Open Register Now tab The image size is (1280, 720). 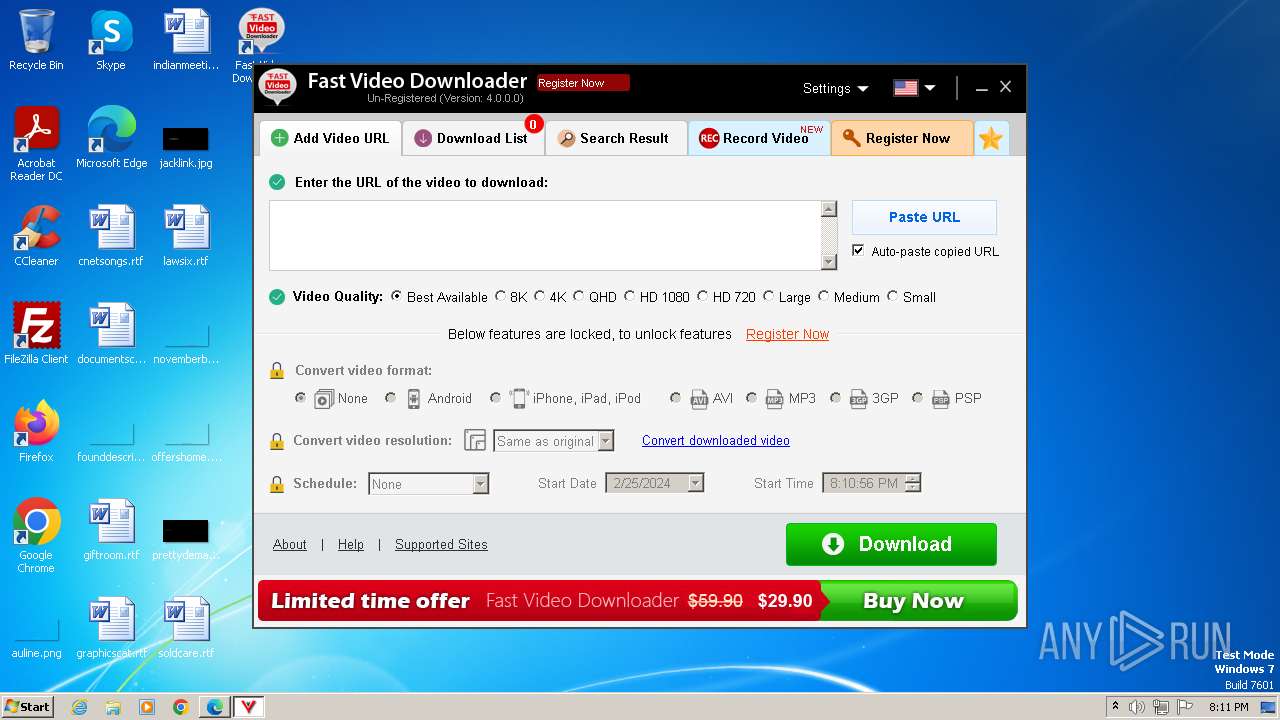click(x=902, y=139)
